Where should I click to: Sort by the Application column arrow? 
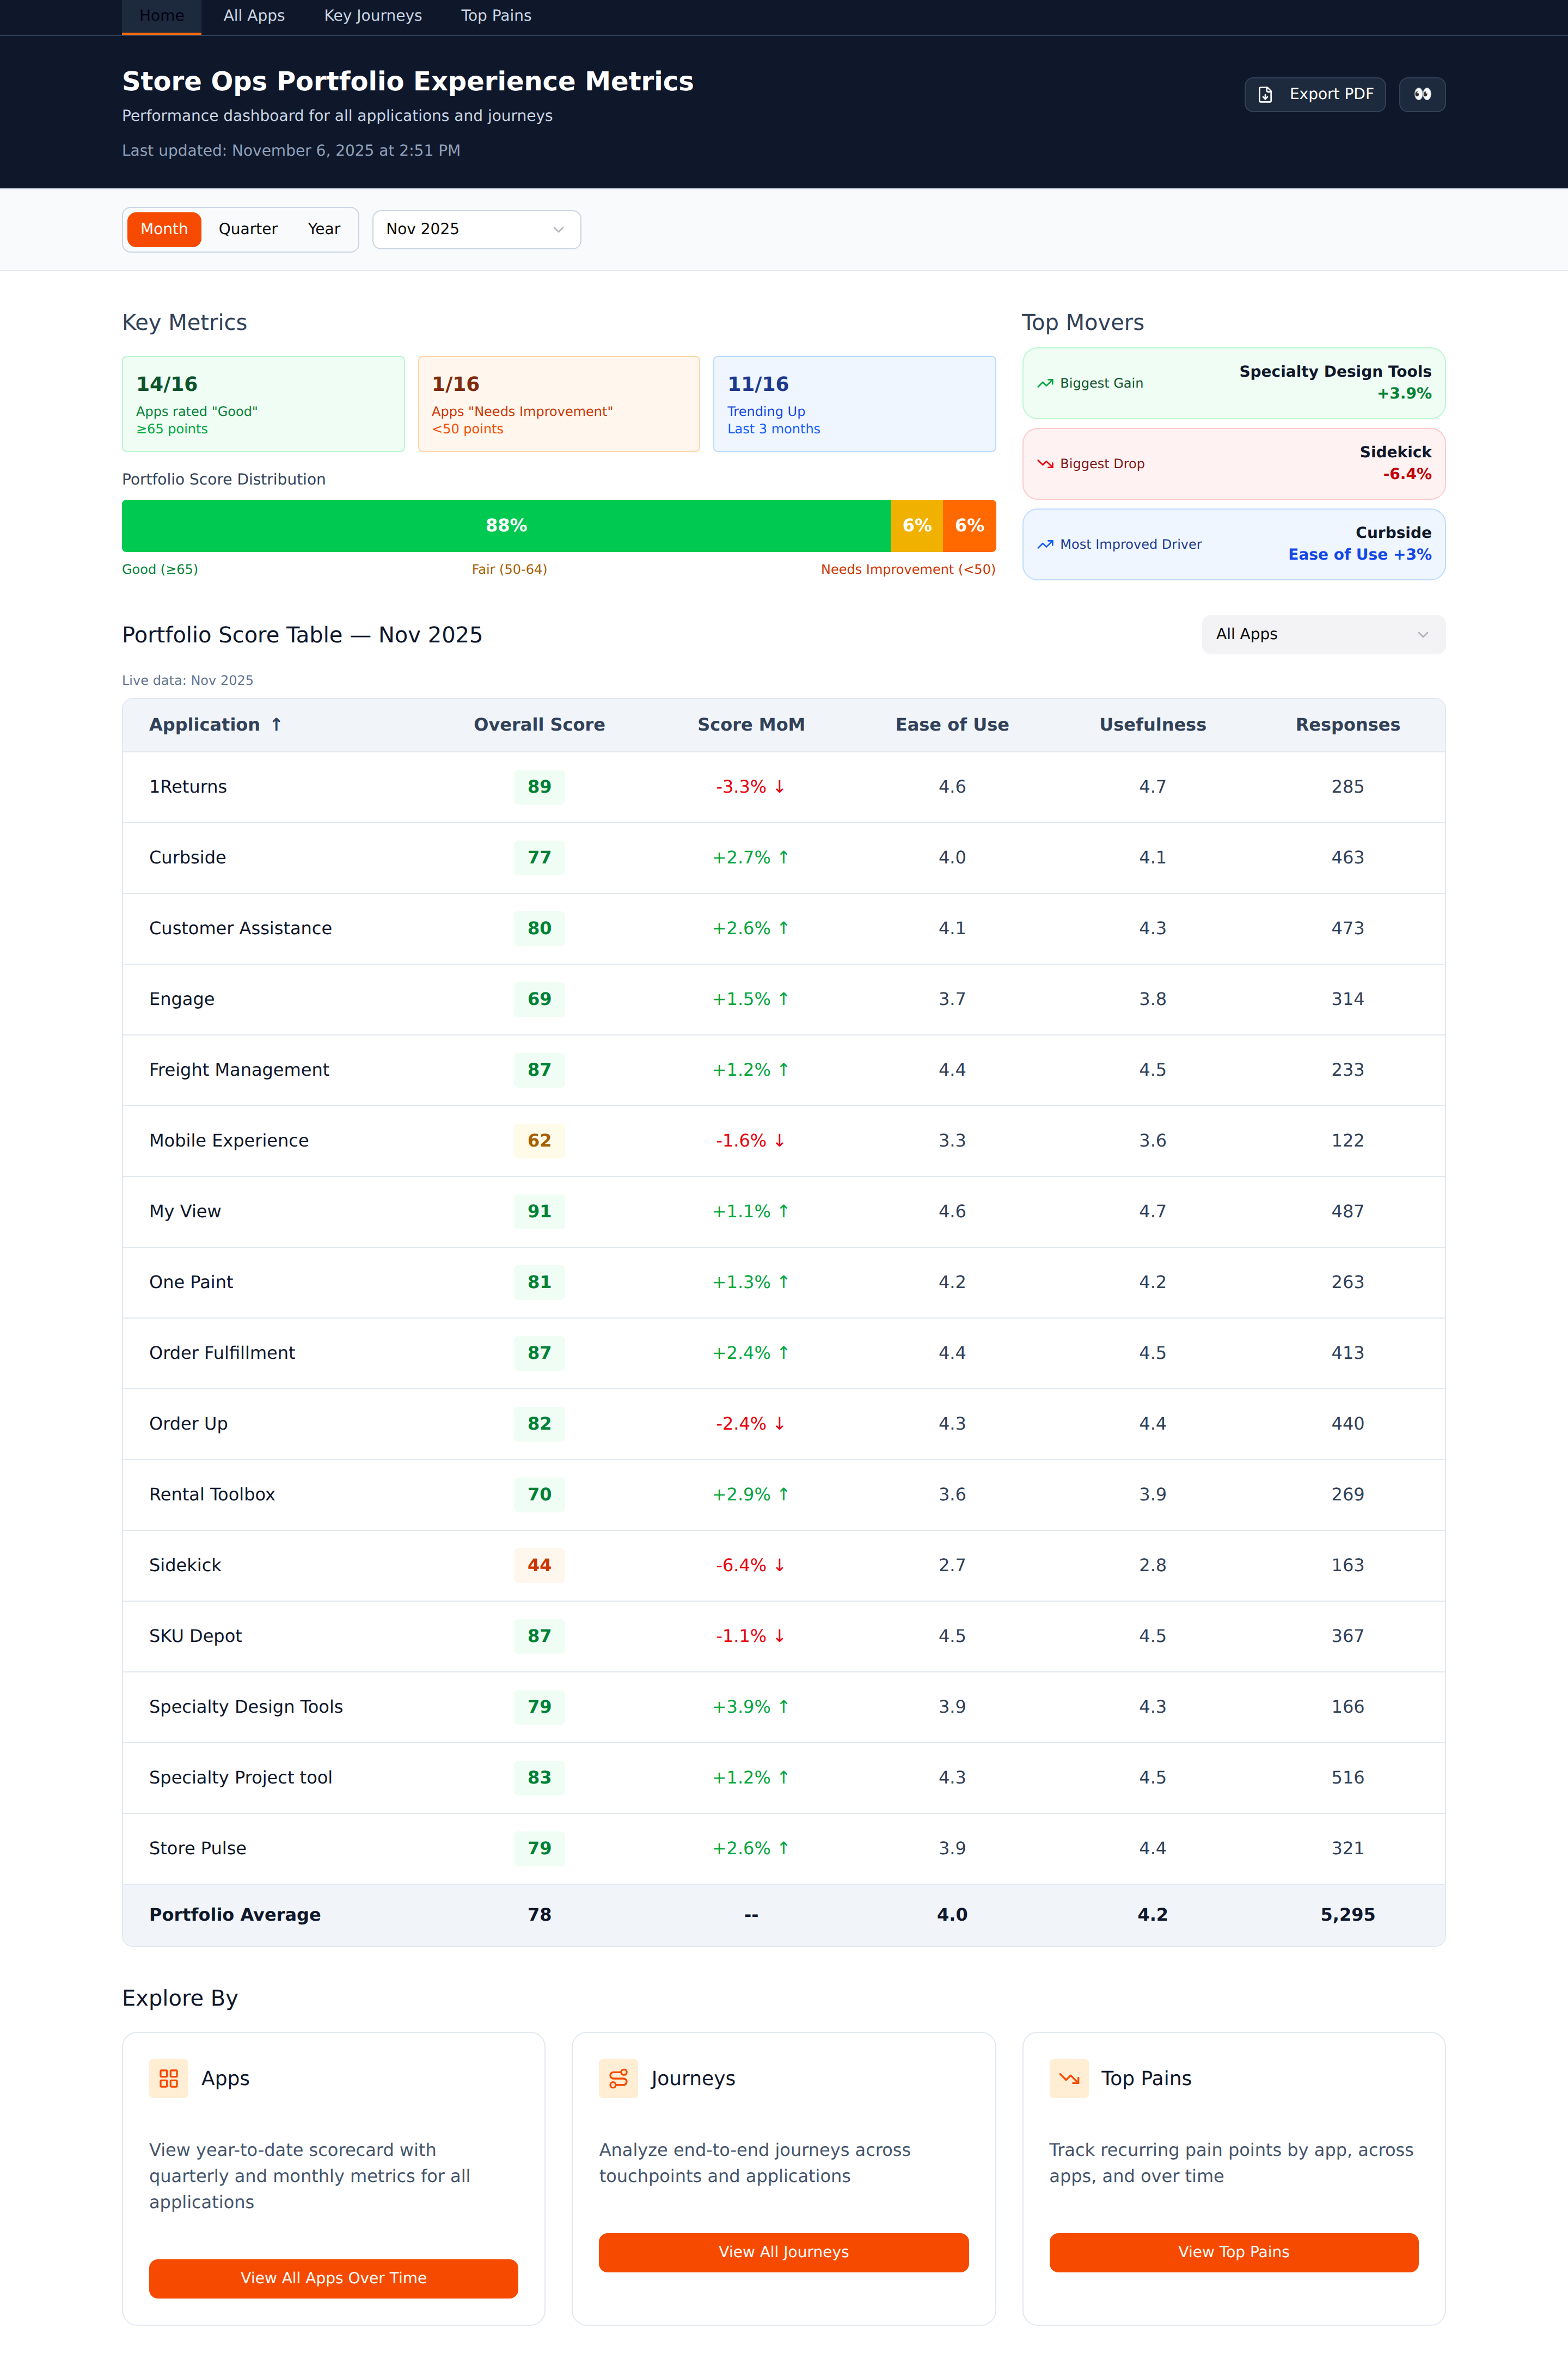(x=276, y=724)
